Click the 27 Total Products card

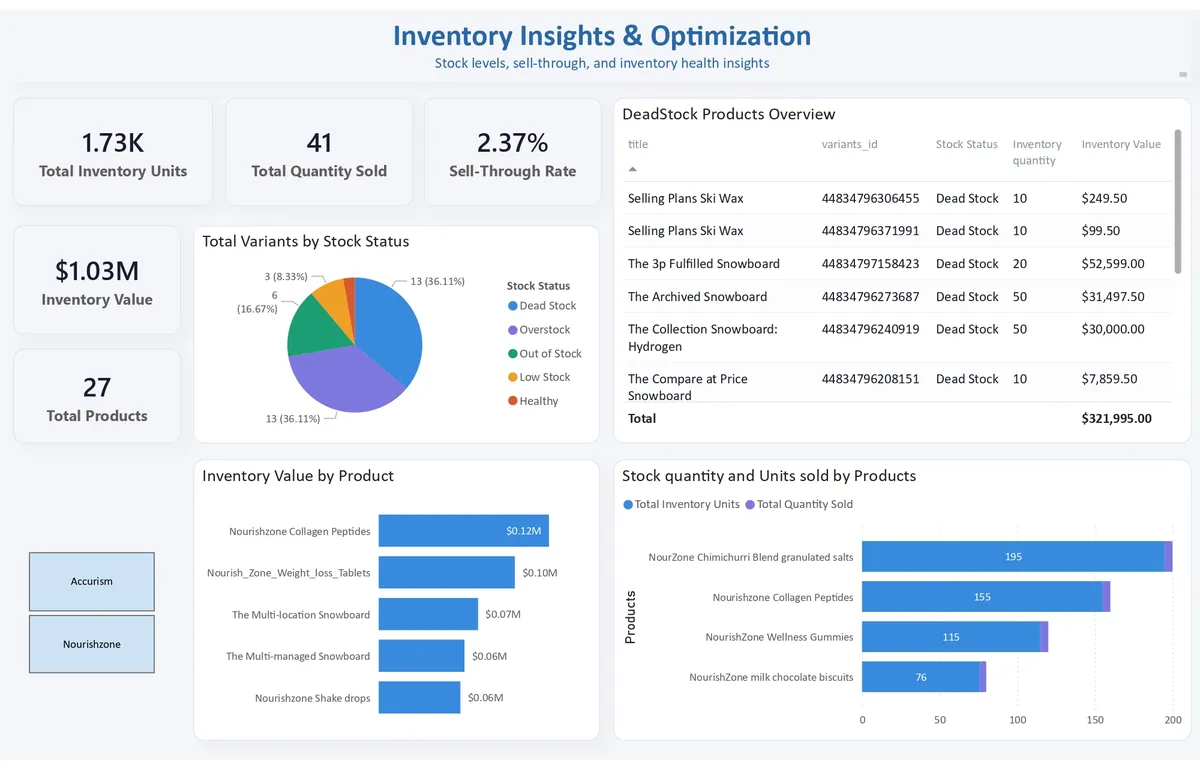(x=97, y=397)
